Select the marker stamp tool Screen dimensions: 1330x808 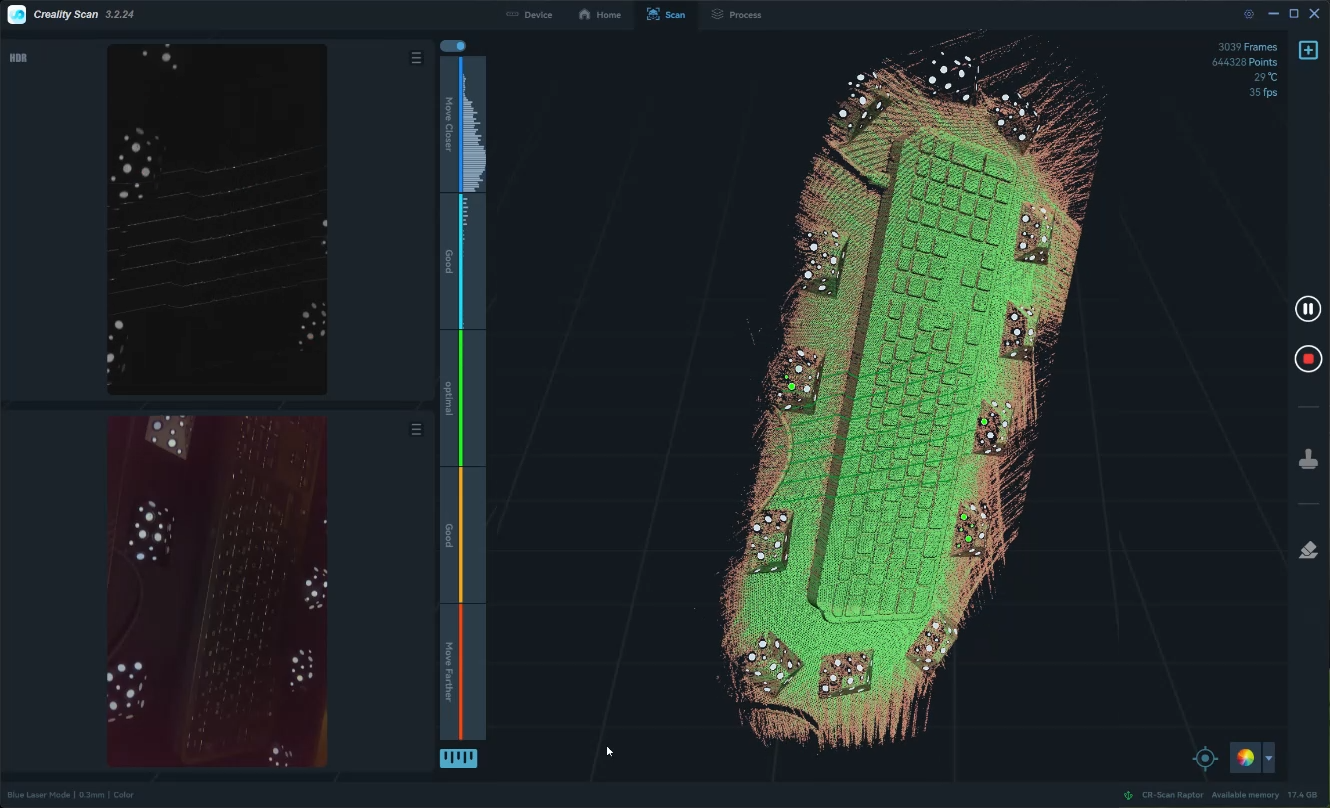[x=1308, y=459]
